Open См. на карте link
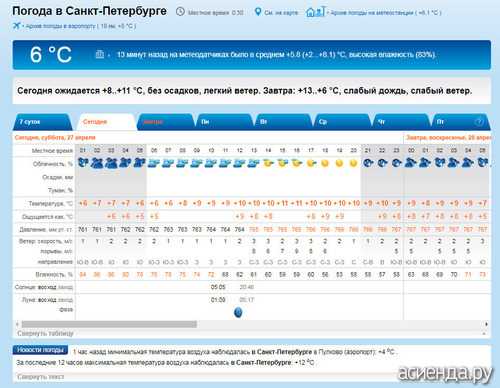This screenshot has width=500, height=388. point(281,13)
